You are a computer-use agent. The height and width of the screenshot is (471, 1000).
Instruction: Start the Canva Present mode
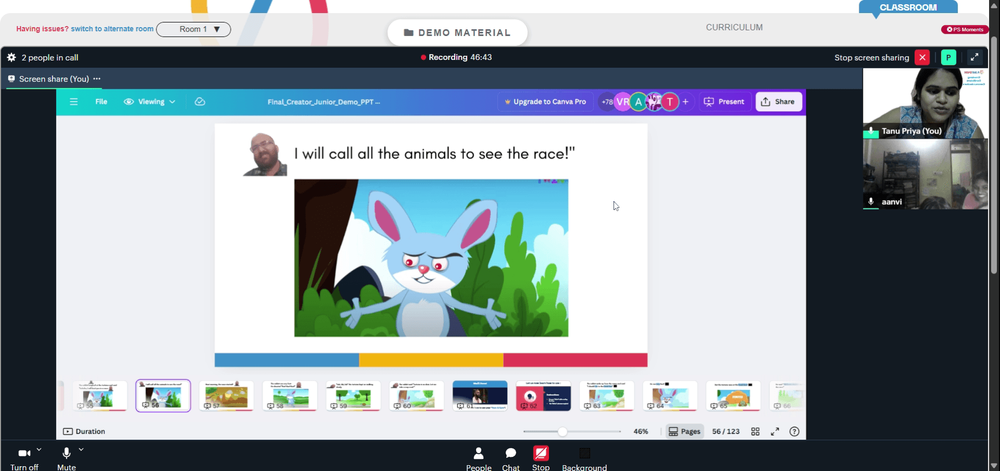coord(724,102)
